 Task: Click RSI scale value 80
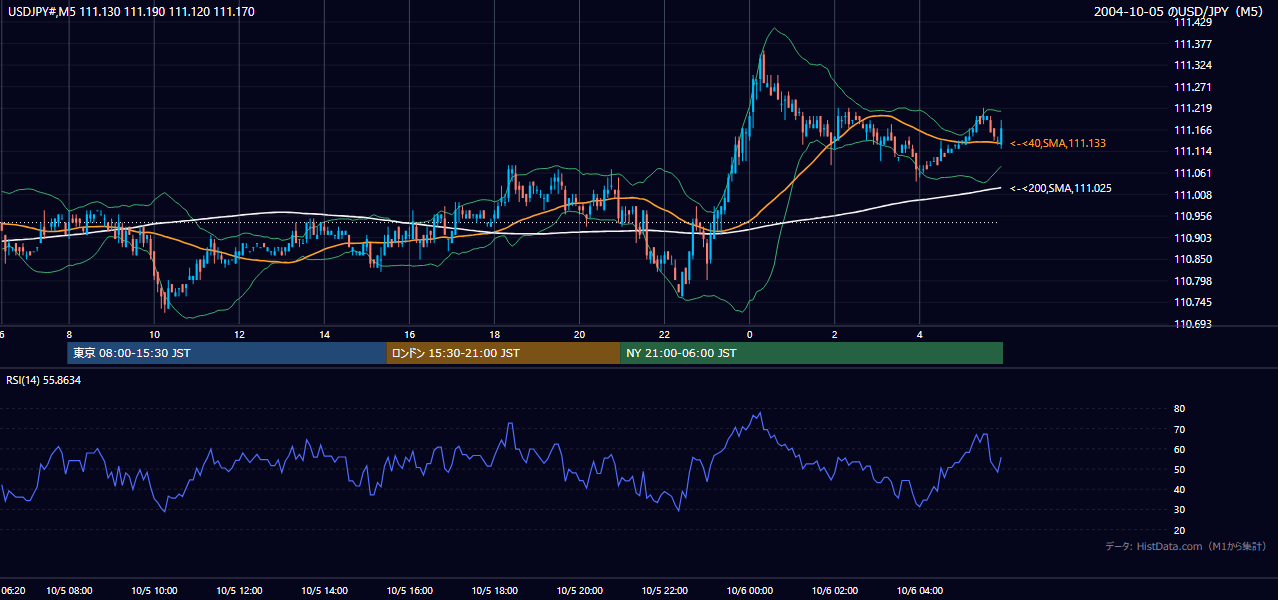click(x=1180, y=409)
